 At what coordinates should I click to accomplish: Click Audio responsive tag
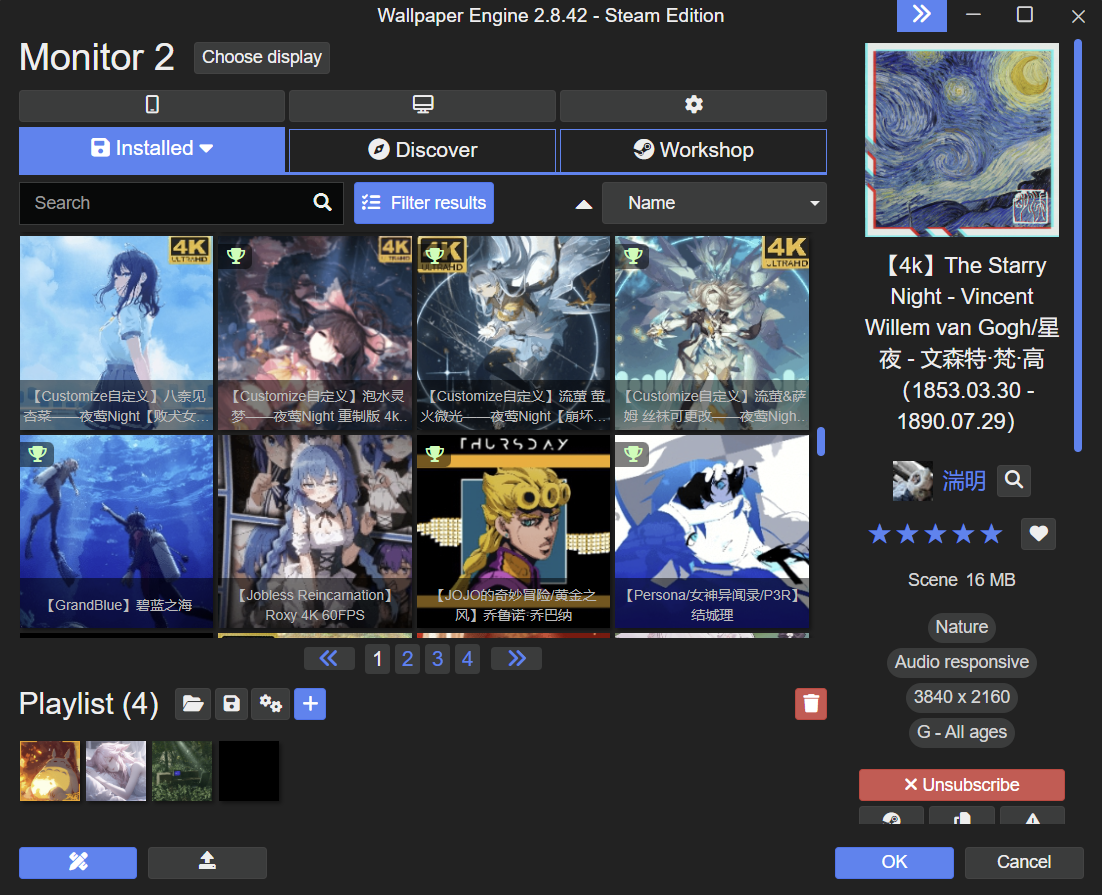[961, 662]
